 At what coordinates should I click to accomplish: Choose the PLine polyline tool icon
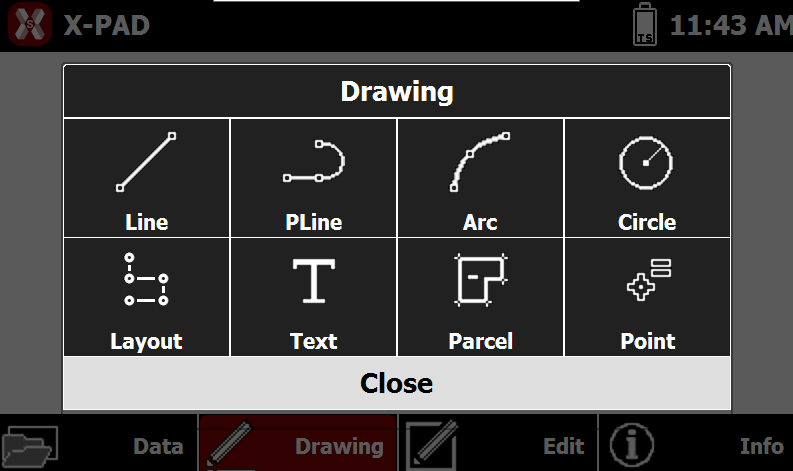(x=314, y=161)
